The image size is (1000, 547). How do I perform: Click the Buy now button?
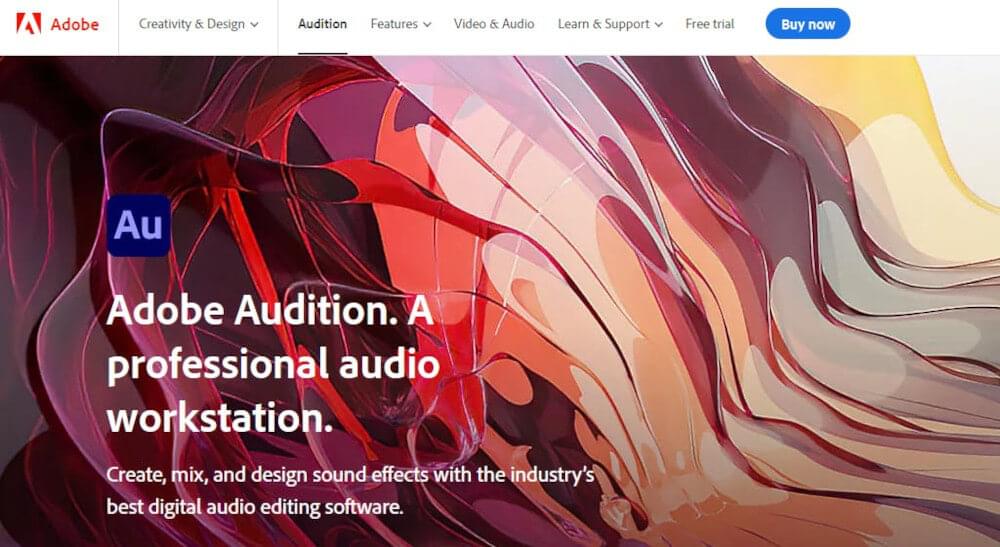click(807, 24)
